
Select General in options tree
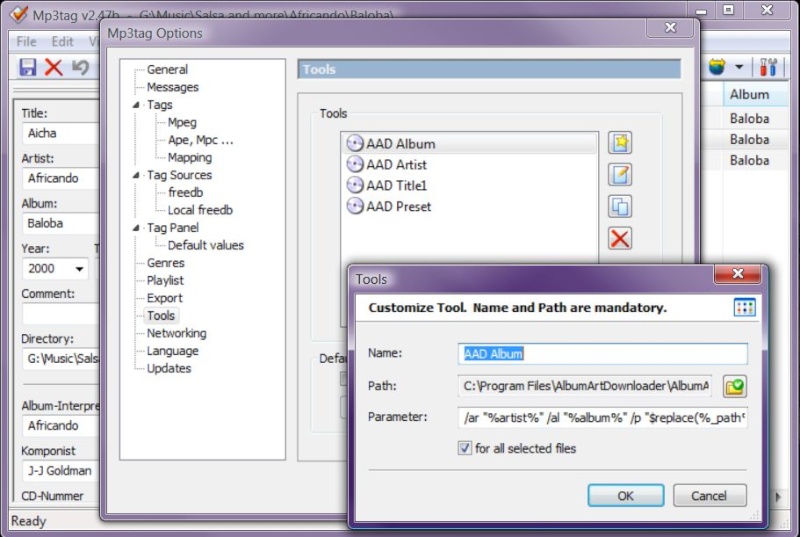point(167,69)
